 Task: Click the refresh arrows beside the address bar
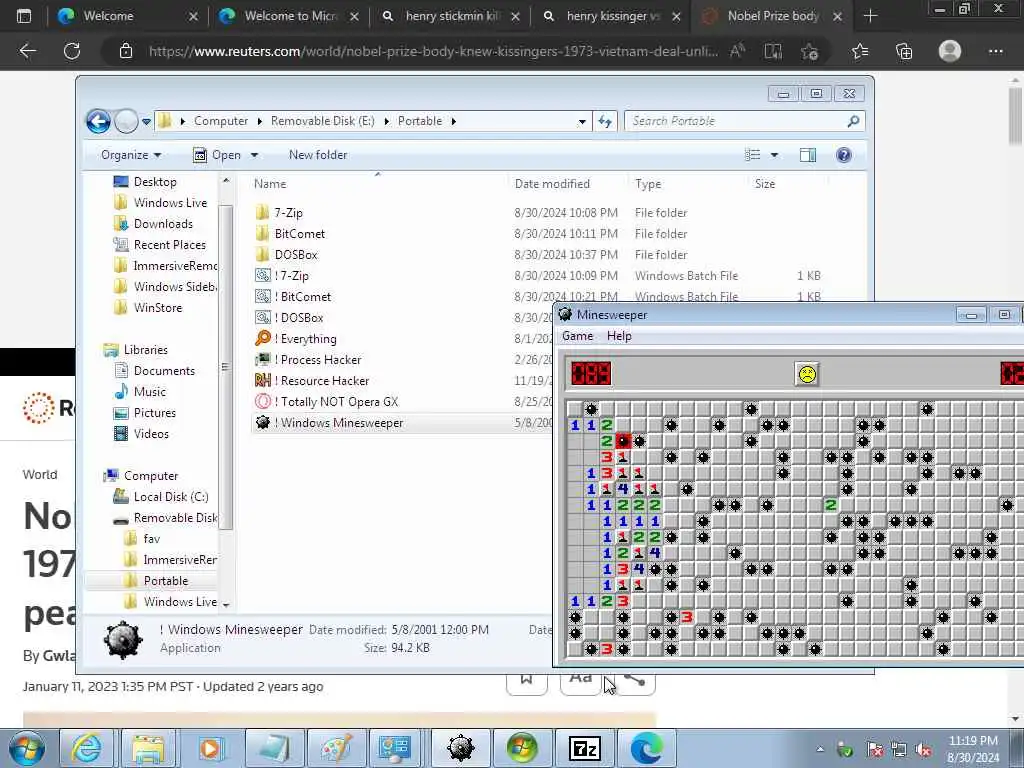click(605, 121)
